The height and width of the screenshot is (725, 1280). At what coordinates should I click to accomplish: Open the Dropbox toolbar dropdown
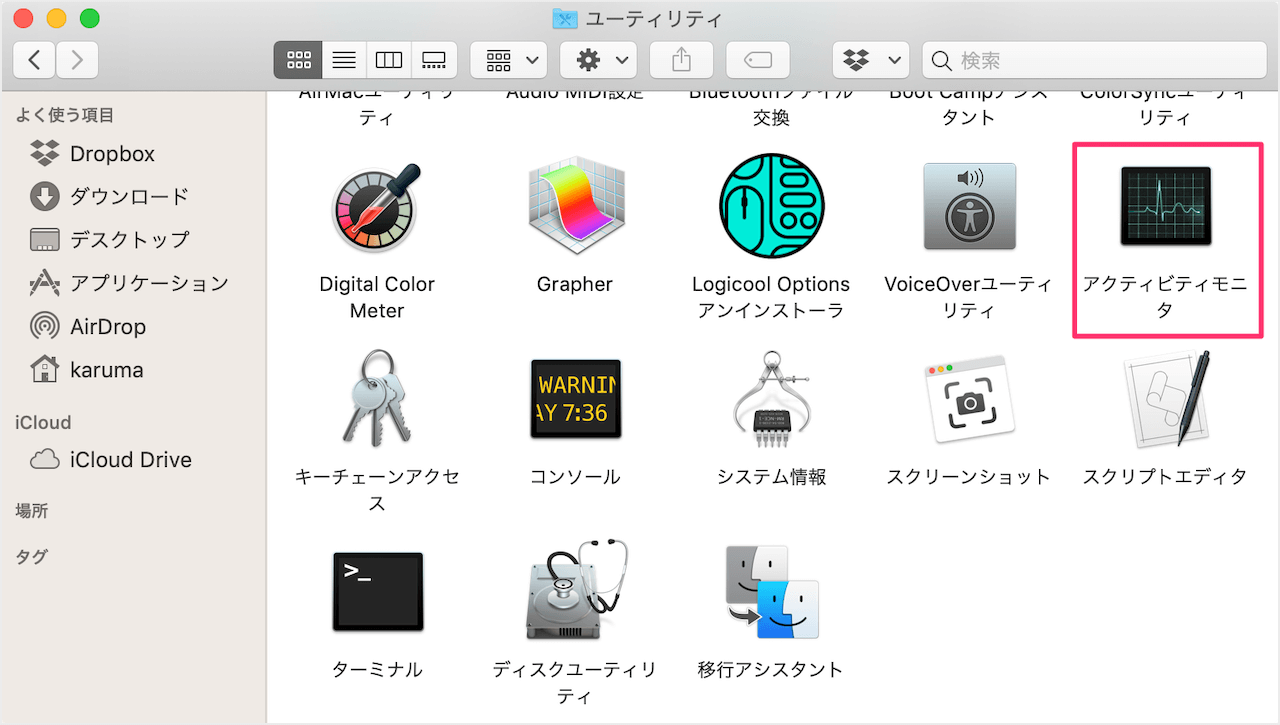coord(870,60)
